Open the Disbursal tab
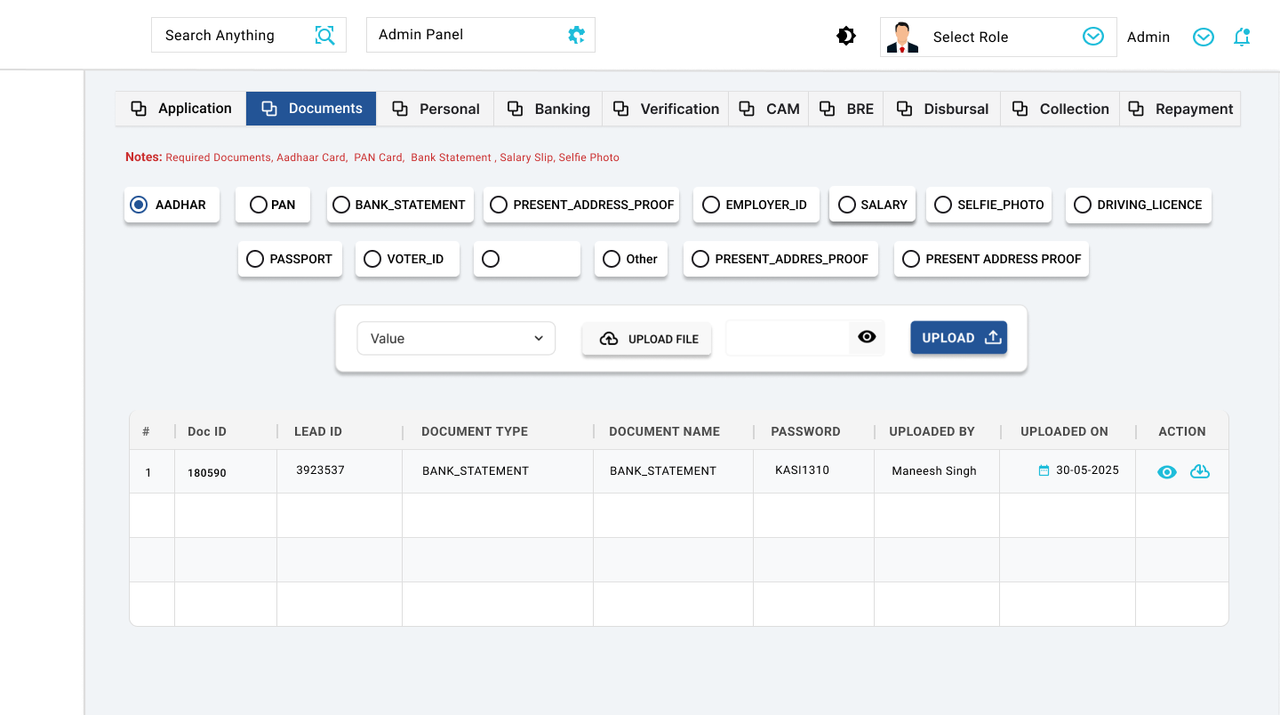This screenshot has width=1280, height=715. [x=941, y=109]
